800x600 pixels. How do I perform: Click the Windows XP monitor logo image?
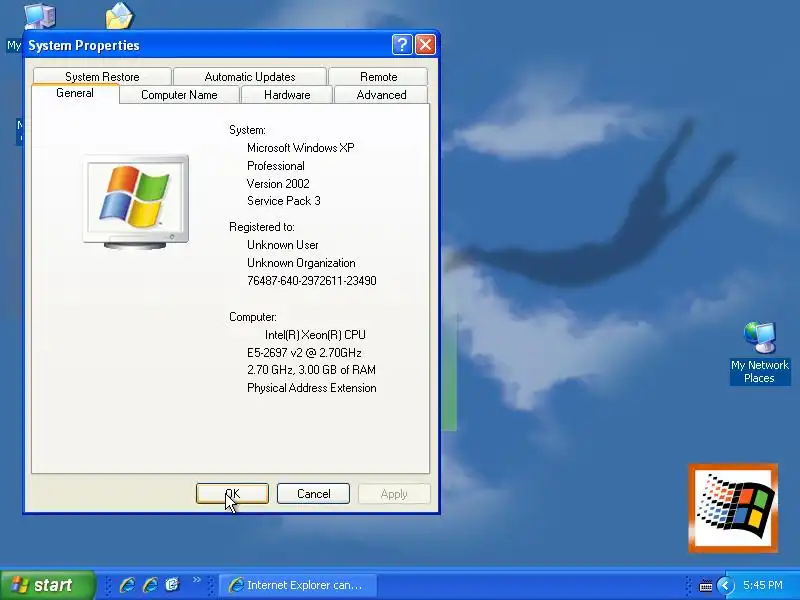tap(136, 202)
